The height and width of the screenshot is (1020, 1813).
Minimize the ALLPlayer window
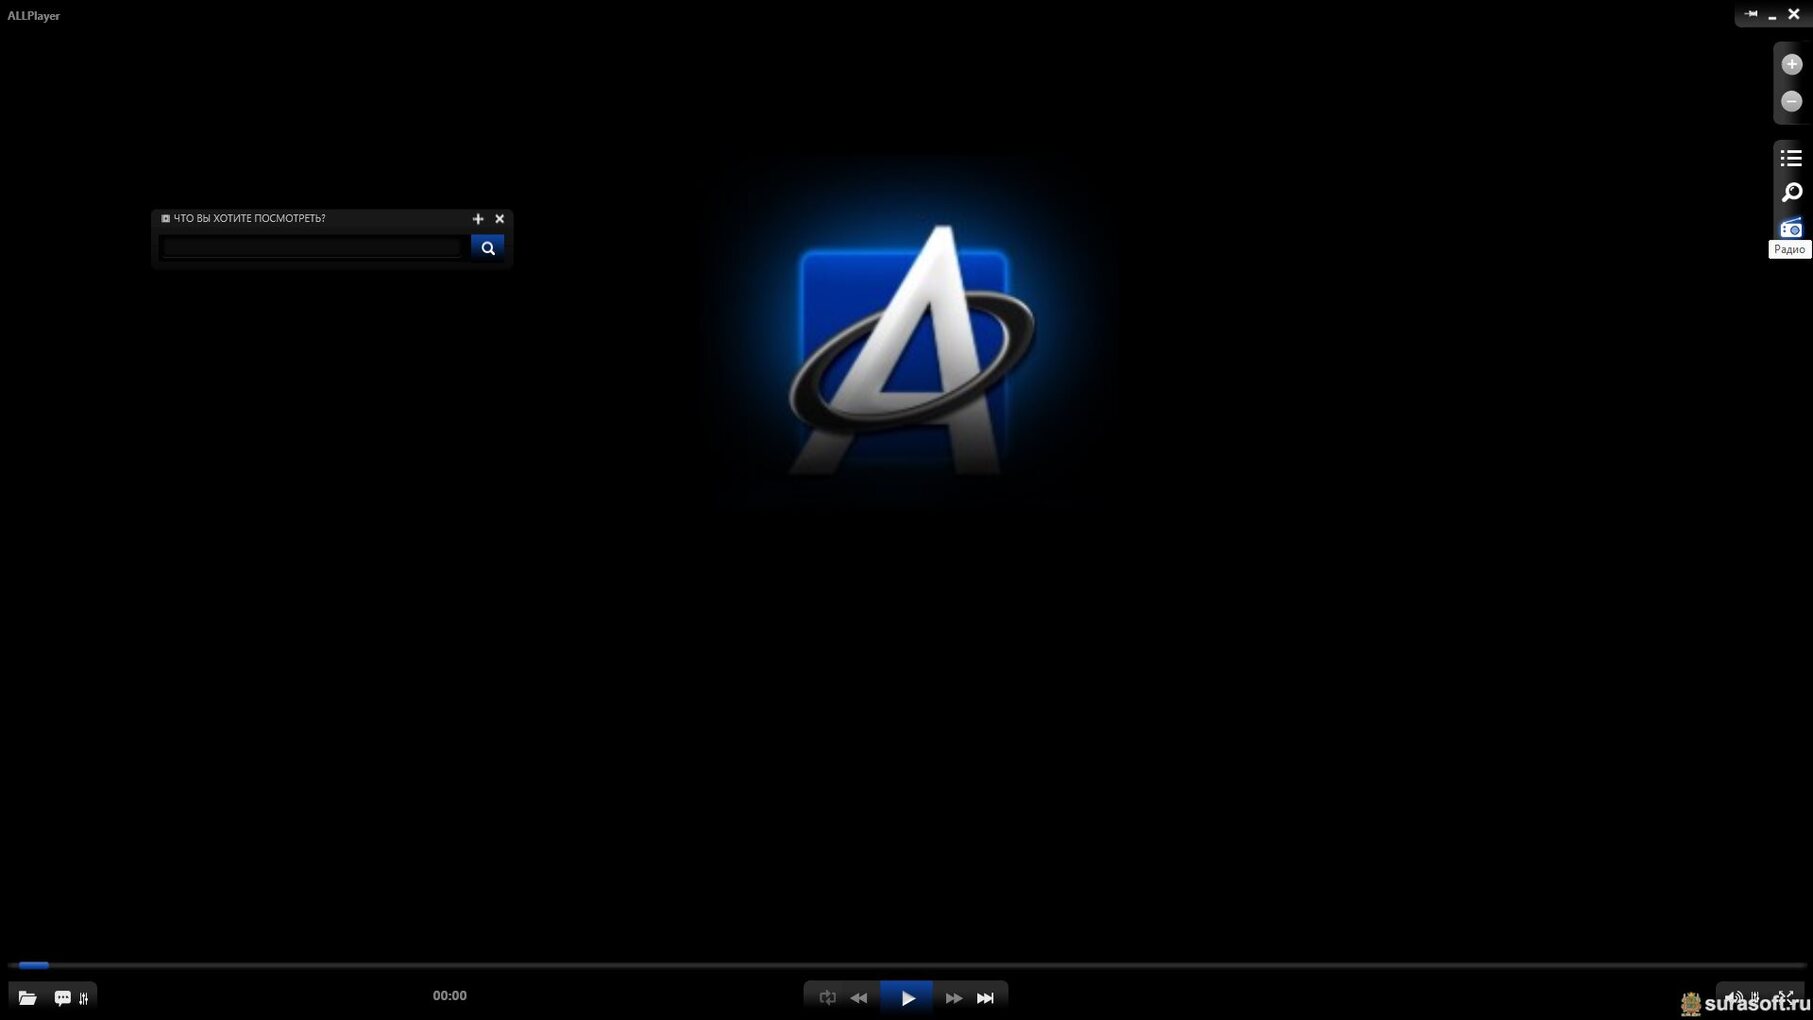tap(1772, 16)
